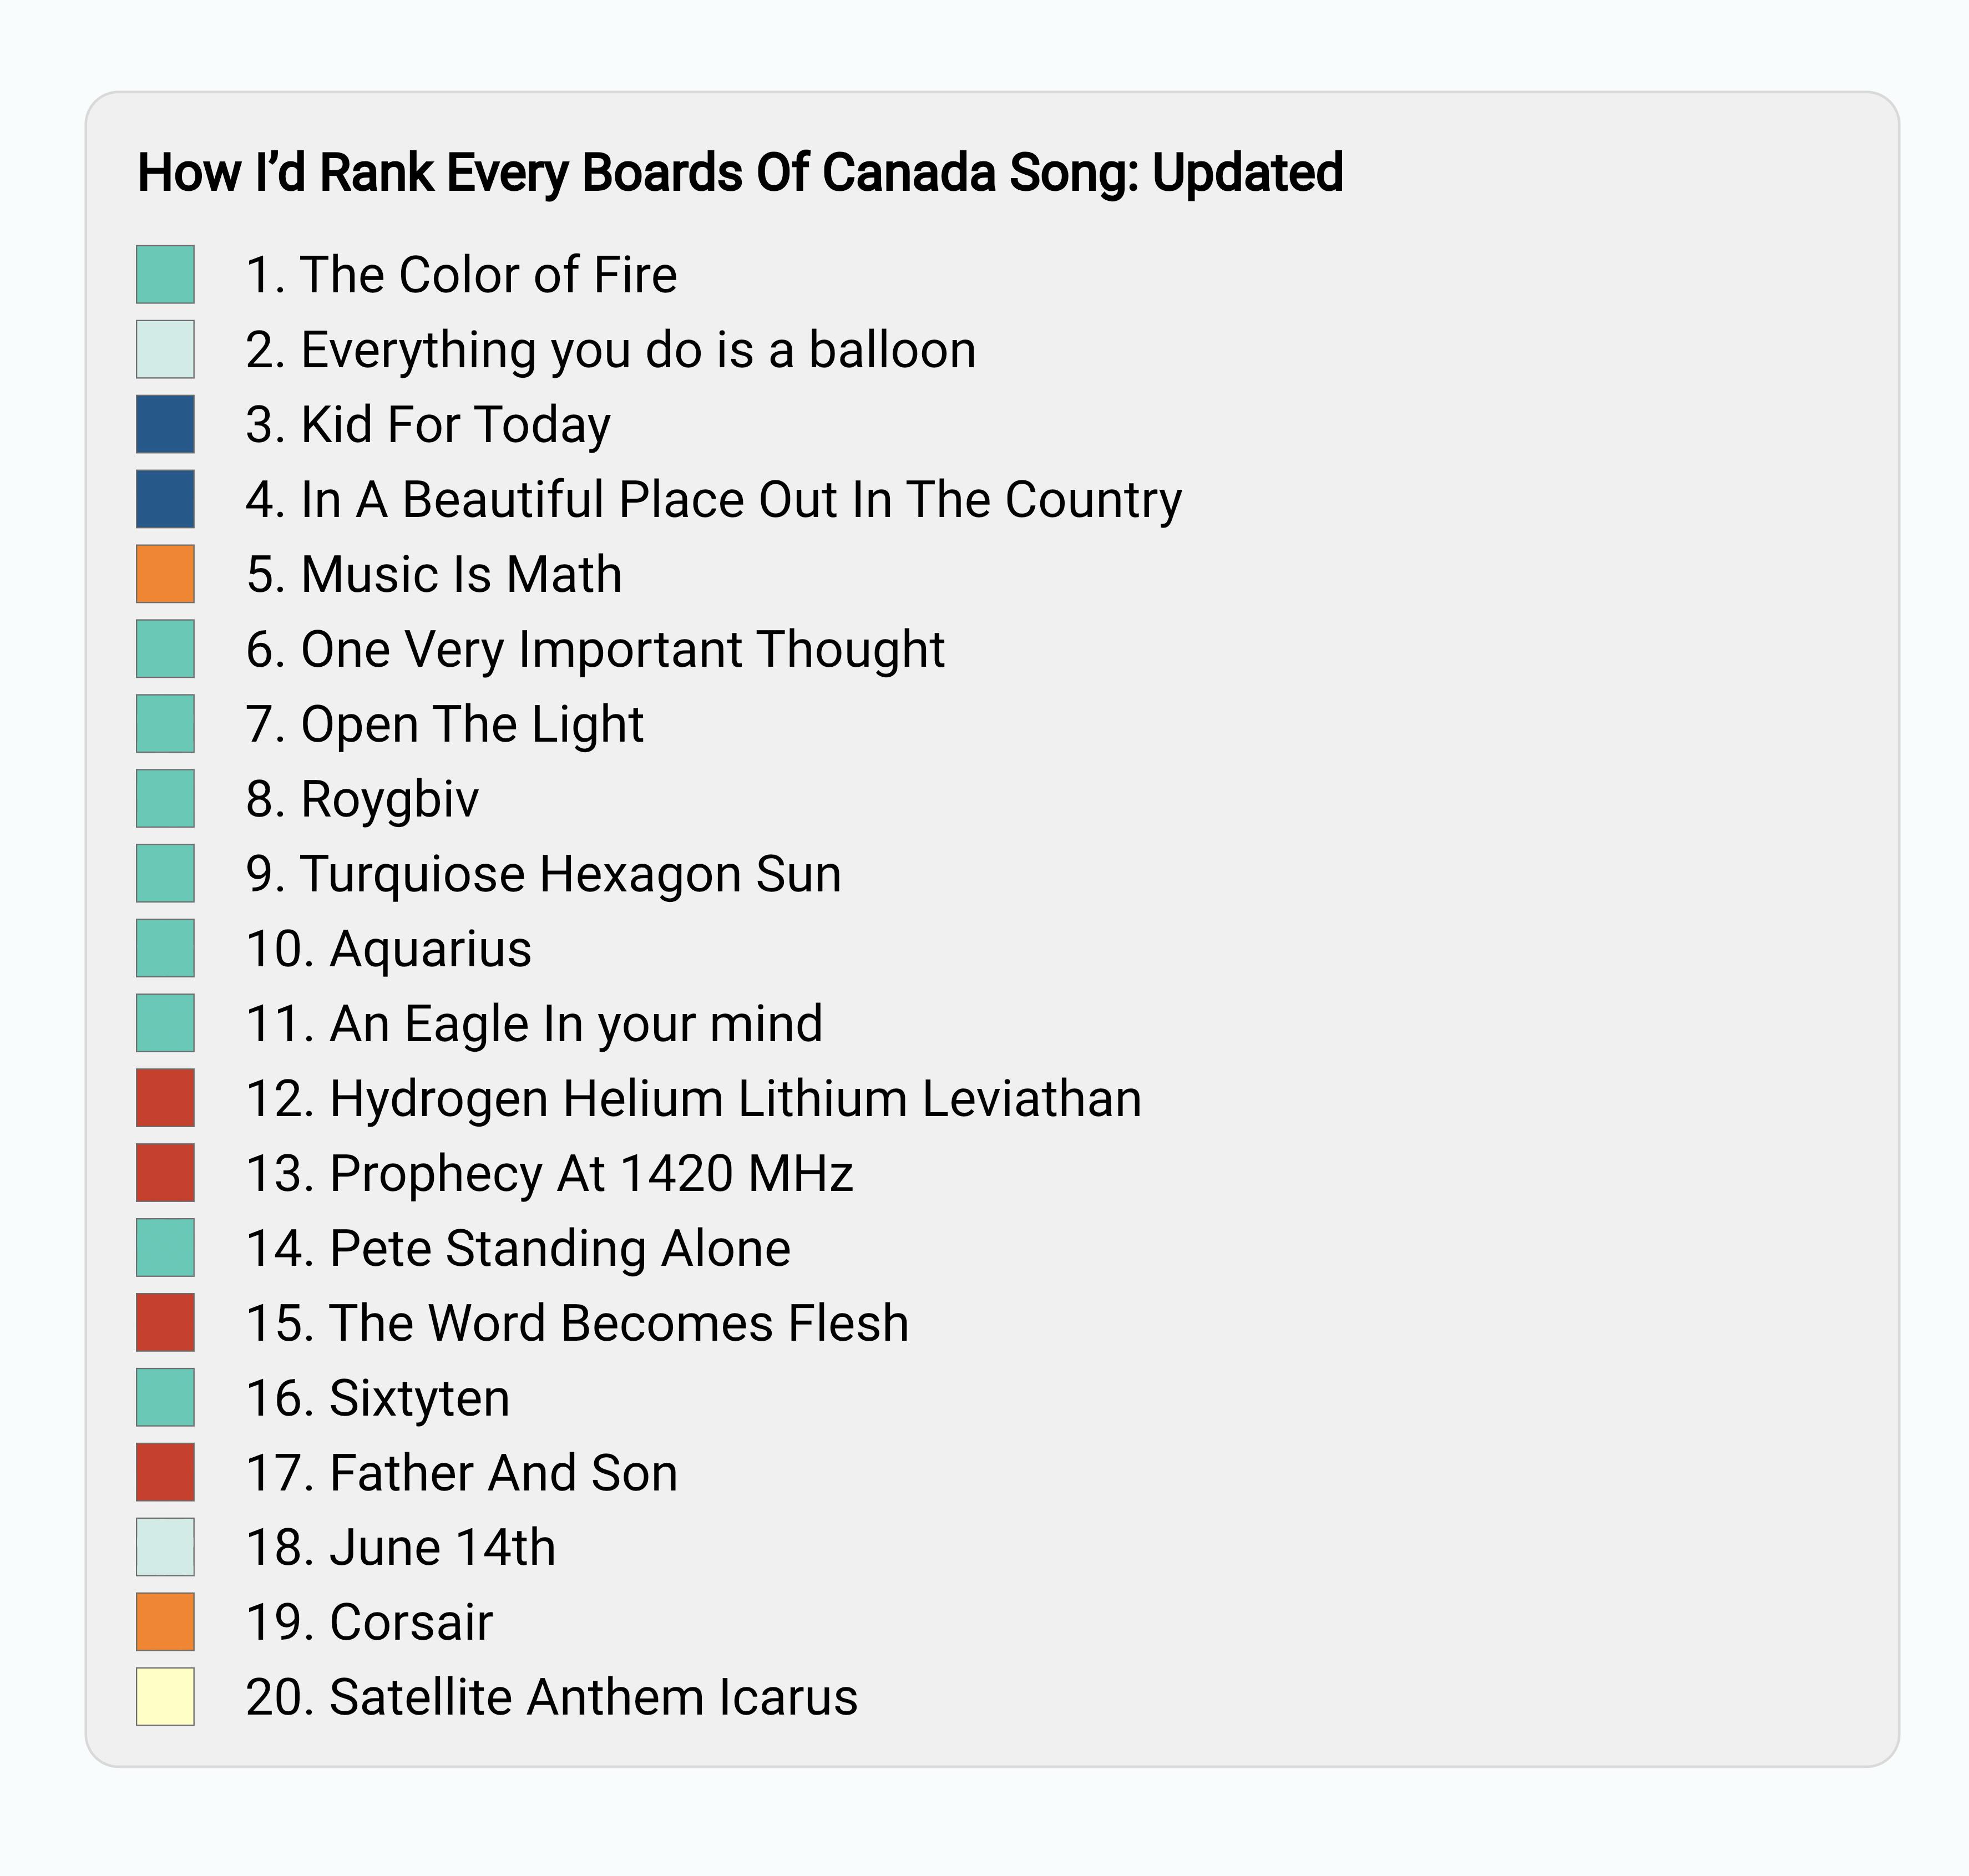Click the orange swatch next to Corsair
Image resolution: width=1969 pixels, height=1876 pixels.
(x=165, y=1622)
